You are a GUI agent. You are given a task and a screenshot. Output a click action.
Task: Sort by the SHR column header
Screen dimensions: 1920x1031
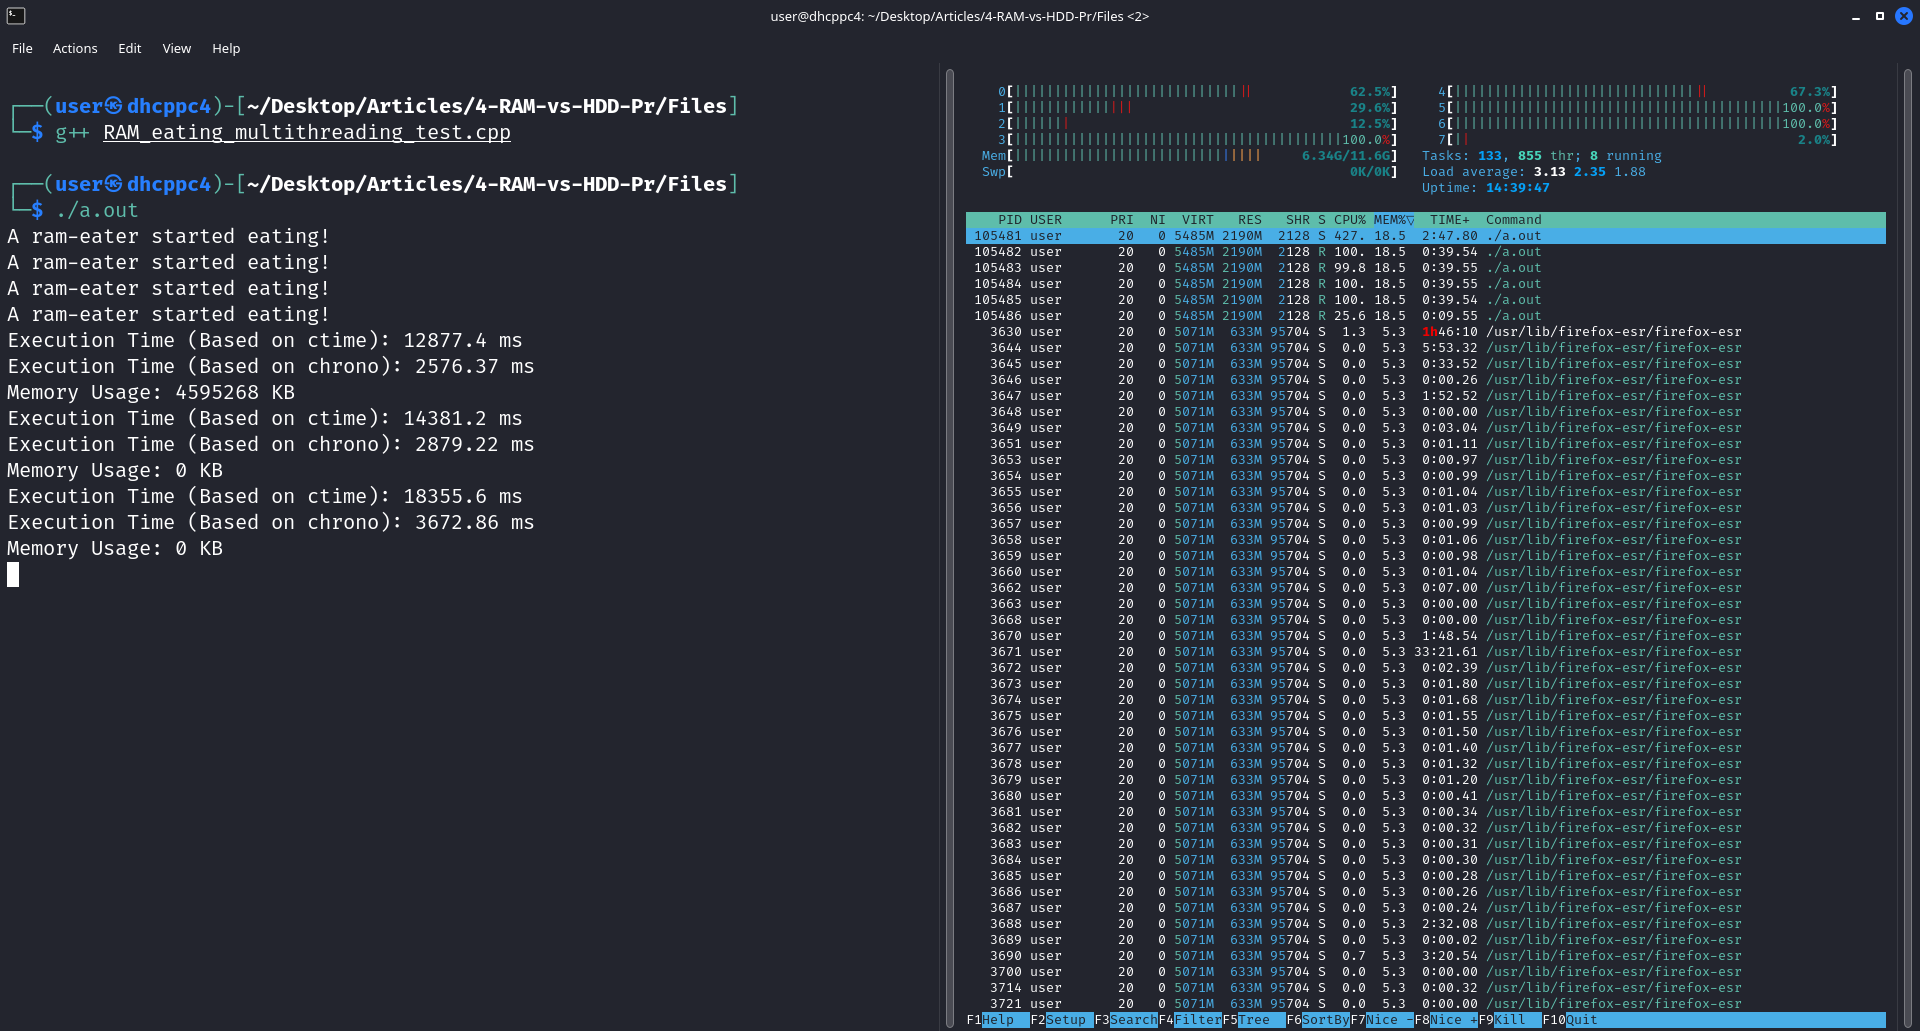tap(1298, 220)
